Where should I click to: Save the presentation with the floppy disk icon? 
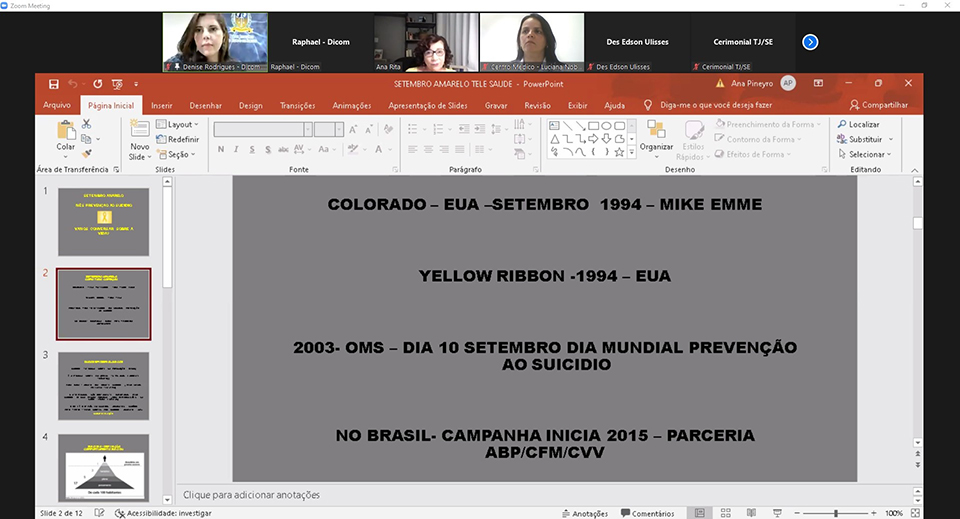pos(53,84)
